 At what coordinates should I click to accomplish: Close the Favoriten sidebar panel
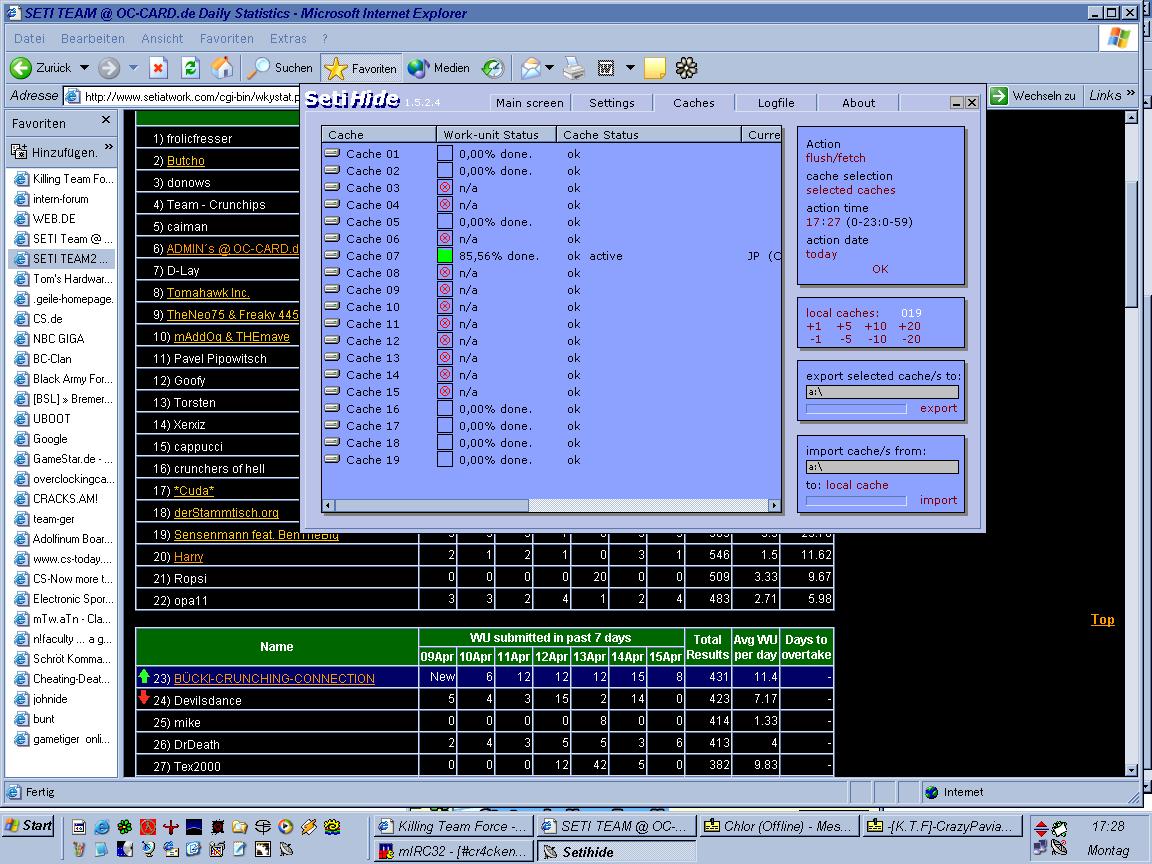point(106,120)
